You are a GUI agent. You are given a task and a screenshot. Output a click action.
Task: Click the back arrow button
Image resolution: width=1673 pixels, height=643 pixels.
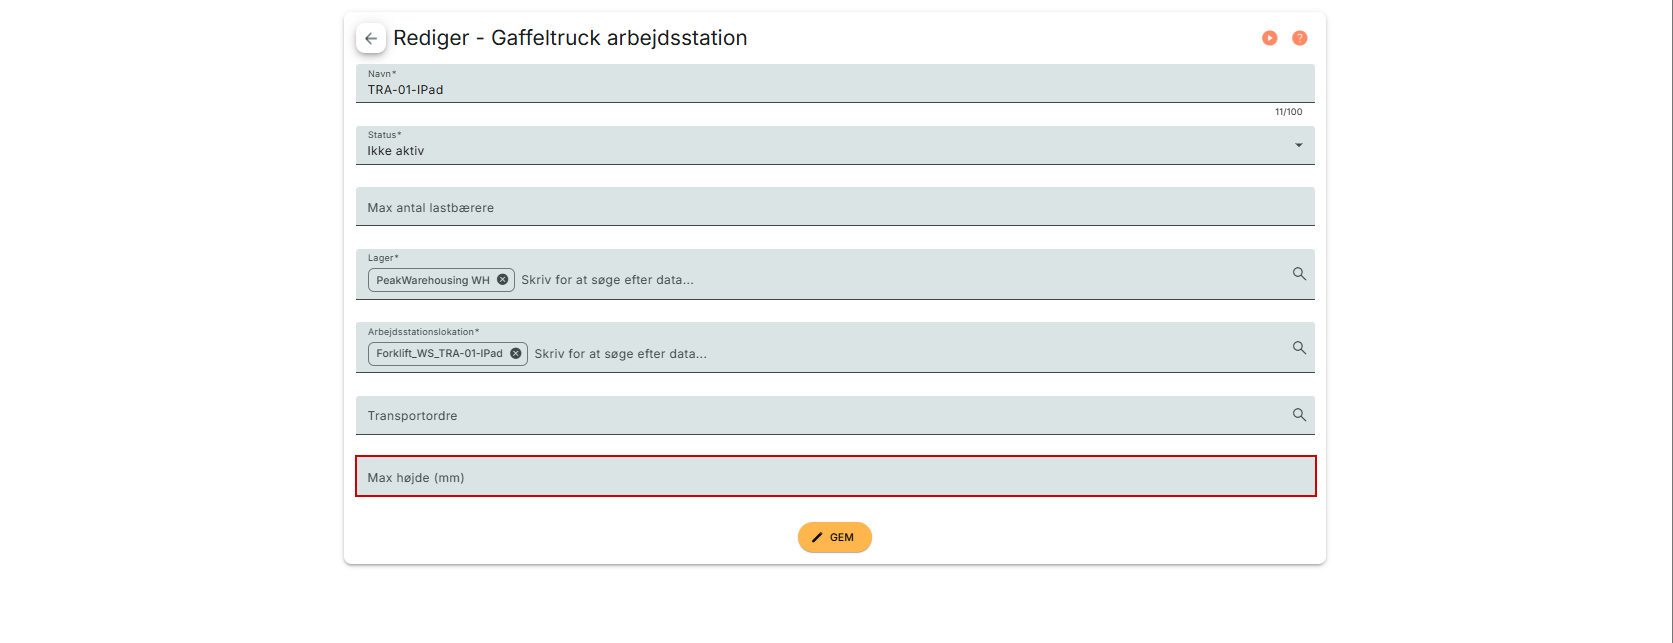[x=371, y=38]
